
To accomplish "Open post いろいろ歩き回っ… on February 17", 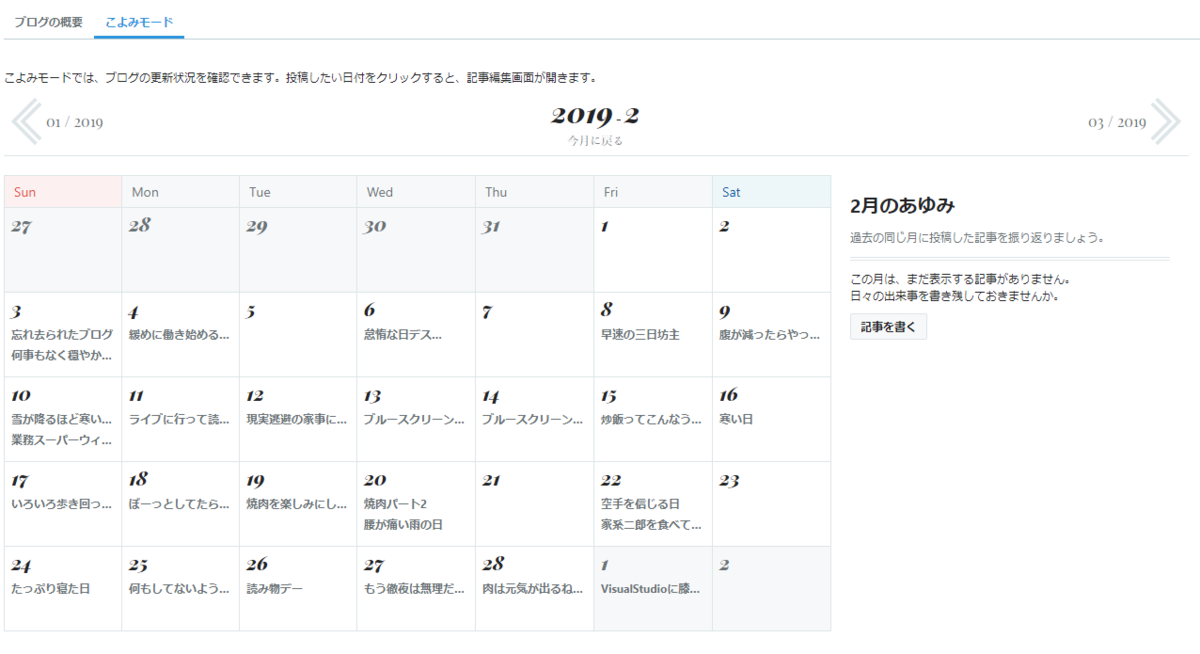I will (62, 504).
